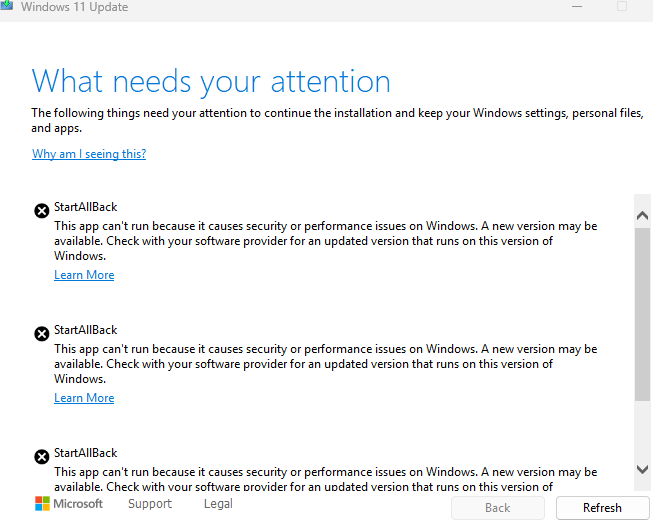
Task: Open Learn More under first StartAllBack entry
Action: click(x=84, y=275)
